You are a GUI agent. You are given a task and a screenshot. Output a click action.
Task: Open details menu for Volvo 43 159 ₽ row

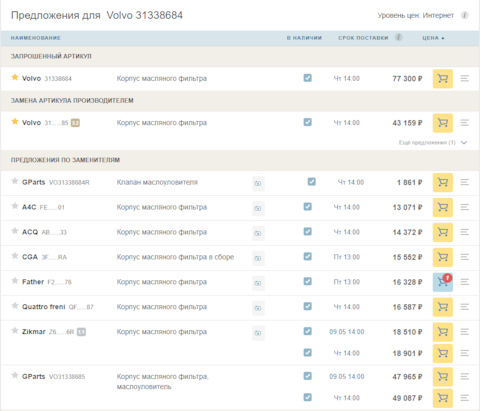pos(465,123)
